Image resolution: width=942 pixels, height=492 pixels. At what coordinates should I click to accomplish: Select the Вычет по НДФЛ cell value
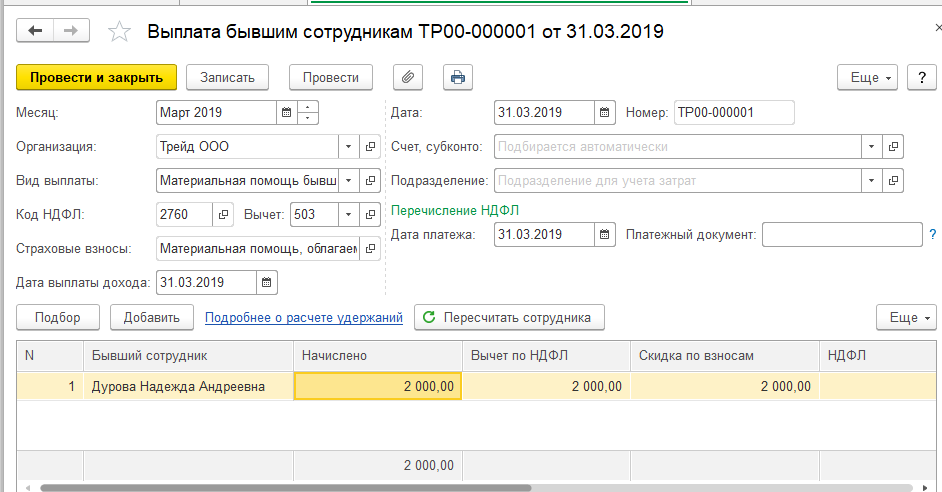546,386
